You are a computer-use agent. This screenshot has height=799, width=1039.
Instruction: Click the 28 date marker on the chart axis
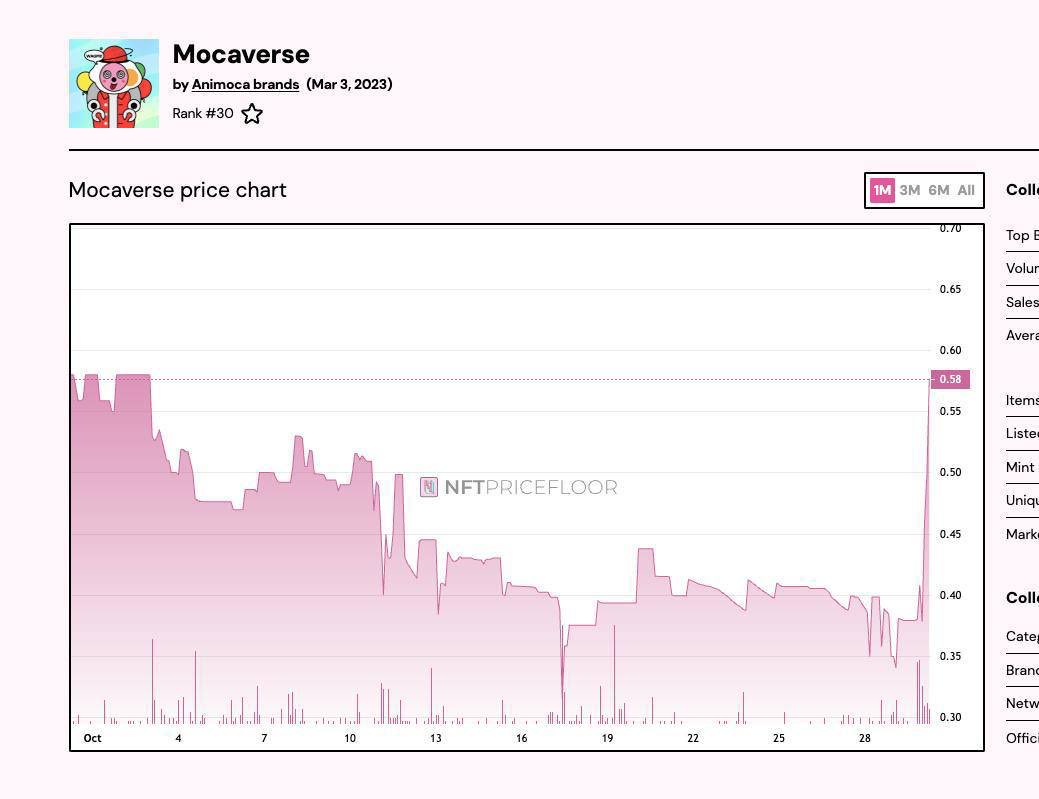(x=865, y=738)
